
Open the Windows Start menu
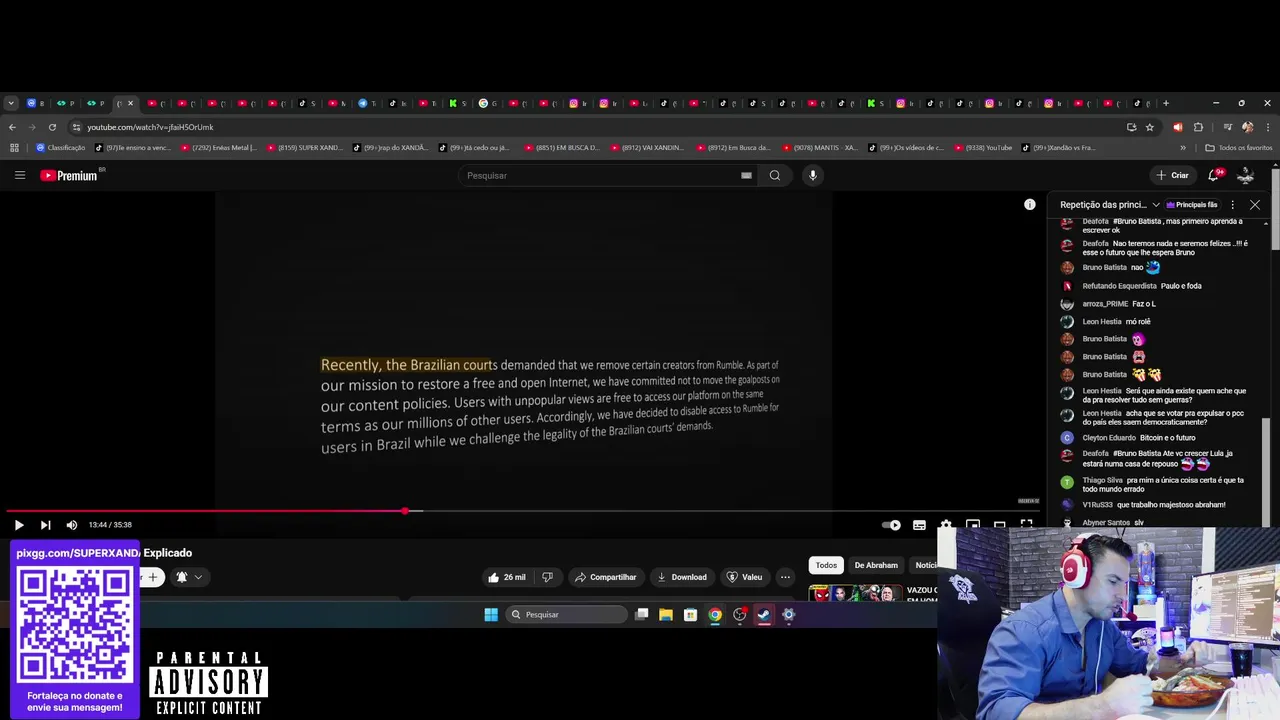click(x=491, y=615)
